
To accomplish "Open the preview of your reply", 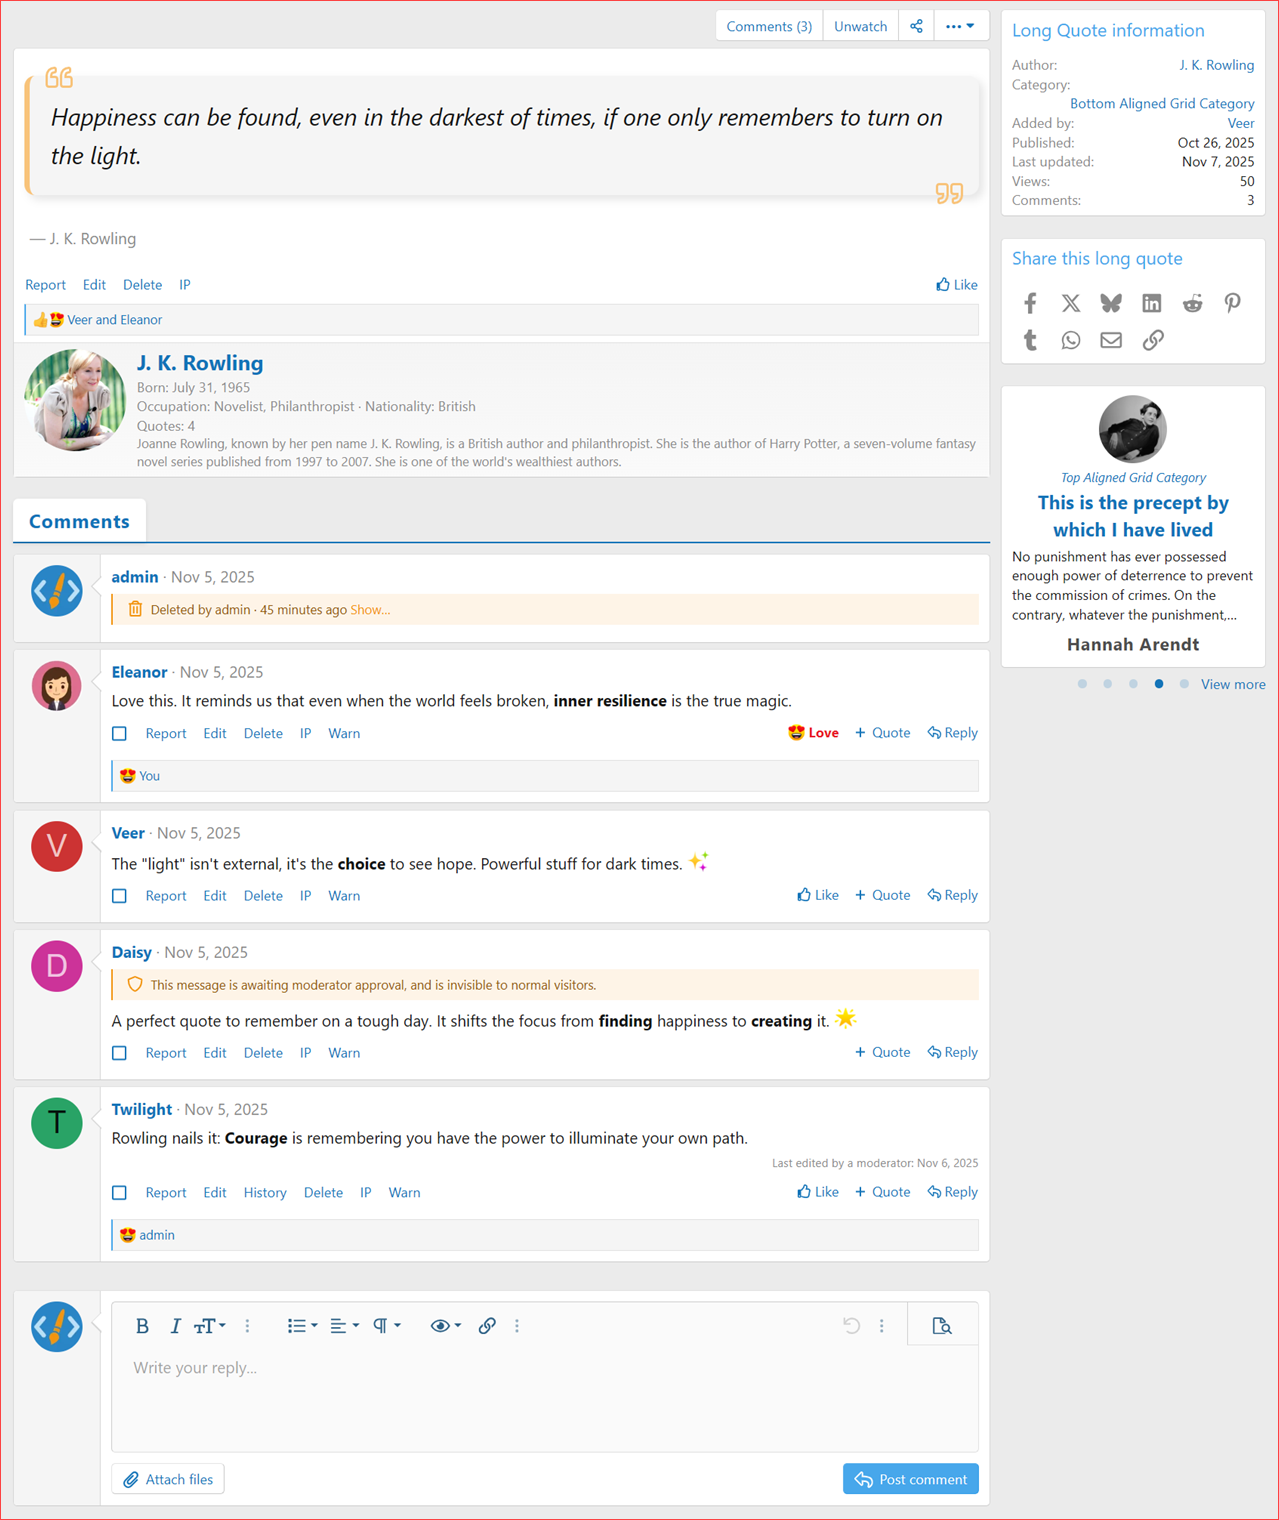I will point(941,1325).
